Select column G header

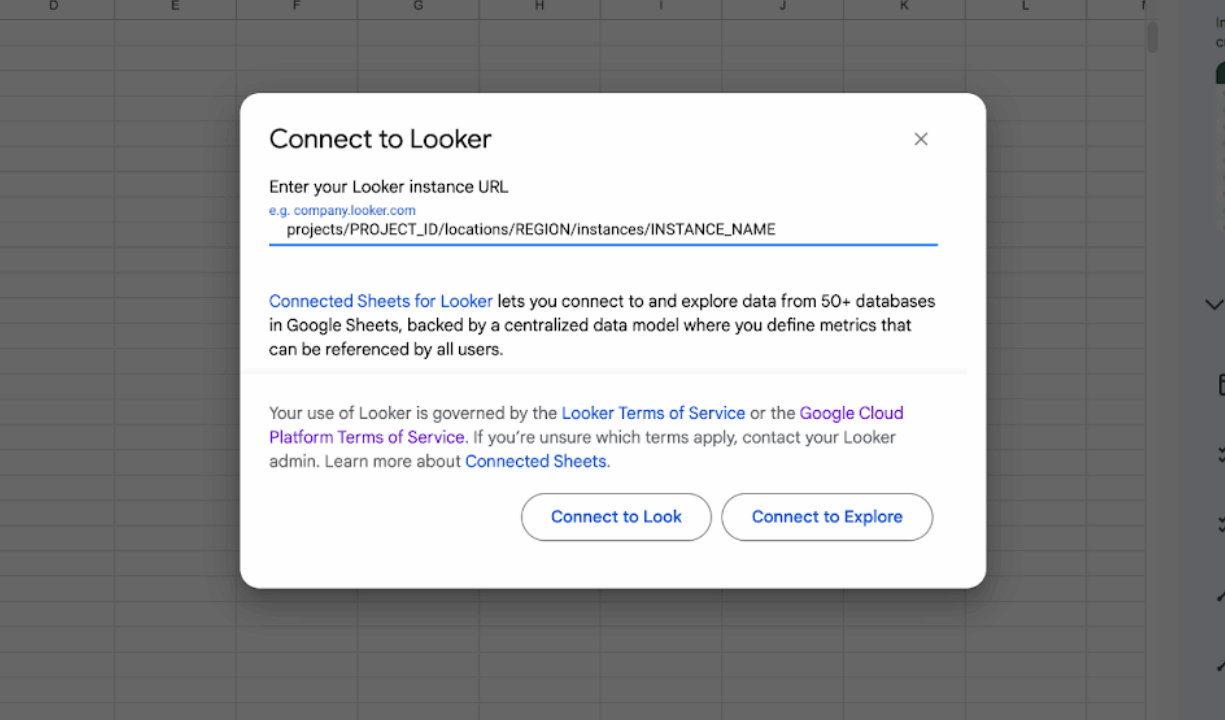click(418, 7)
